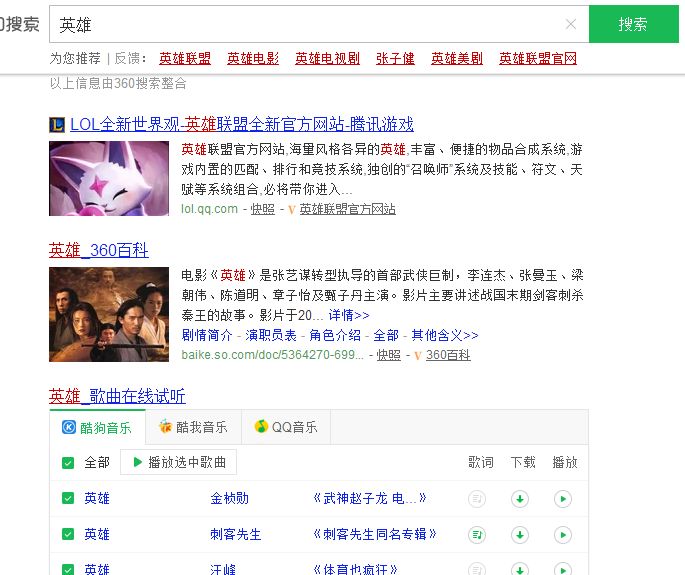Click the LOL favicon beside result title
685x575 pixels.
tap(57, 125)
